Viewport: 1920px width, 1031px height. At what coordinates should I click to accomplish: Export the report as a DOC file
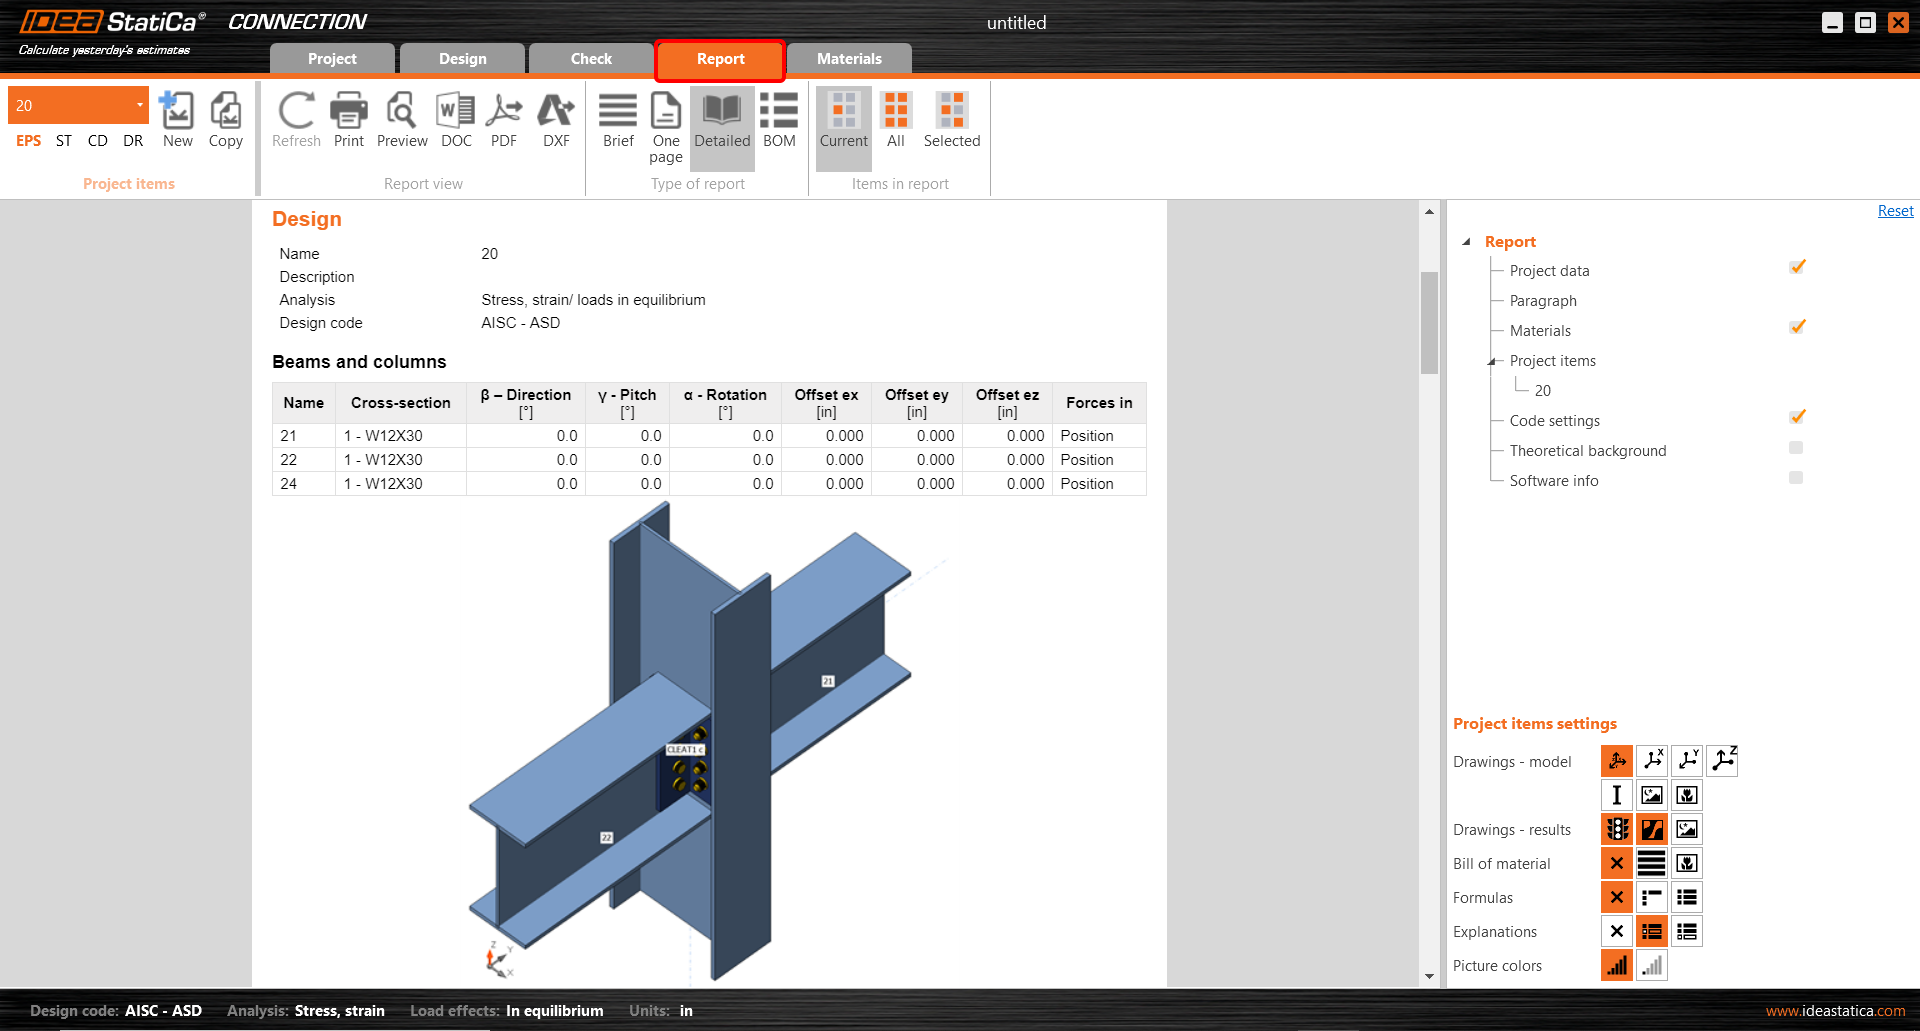pos(456,120)
